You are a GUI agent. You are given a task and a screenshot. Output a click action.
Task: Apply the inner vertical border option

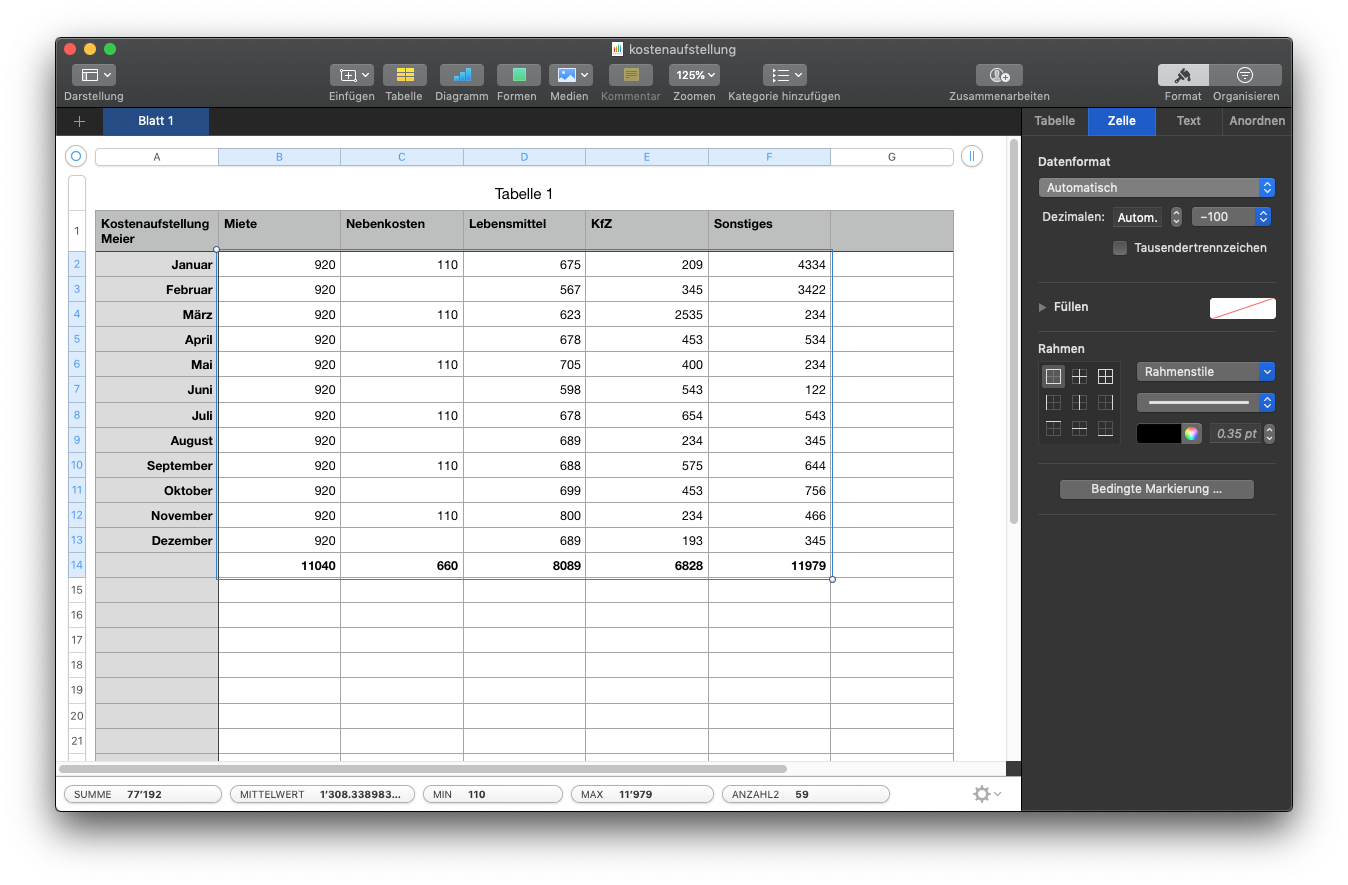pyautogui.click(x=1079, y=402)
